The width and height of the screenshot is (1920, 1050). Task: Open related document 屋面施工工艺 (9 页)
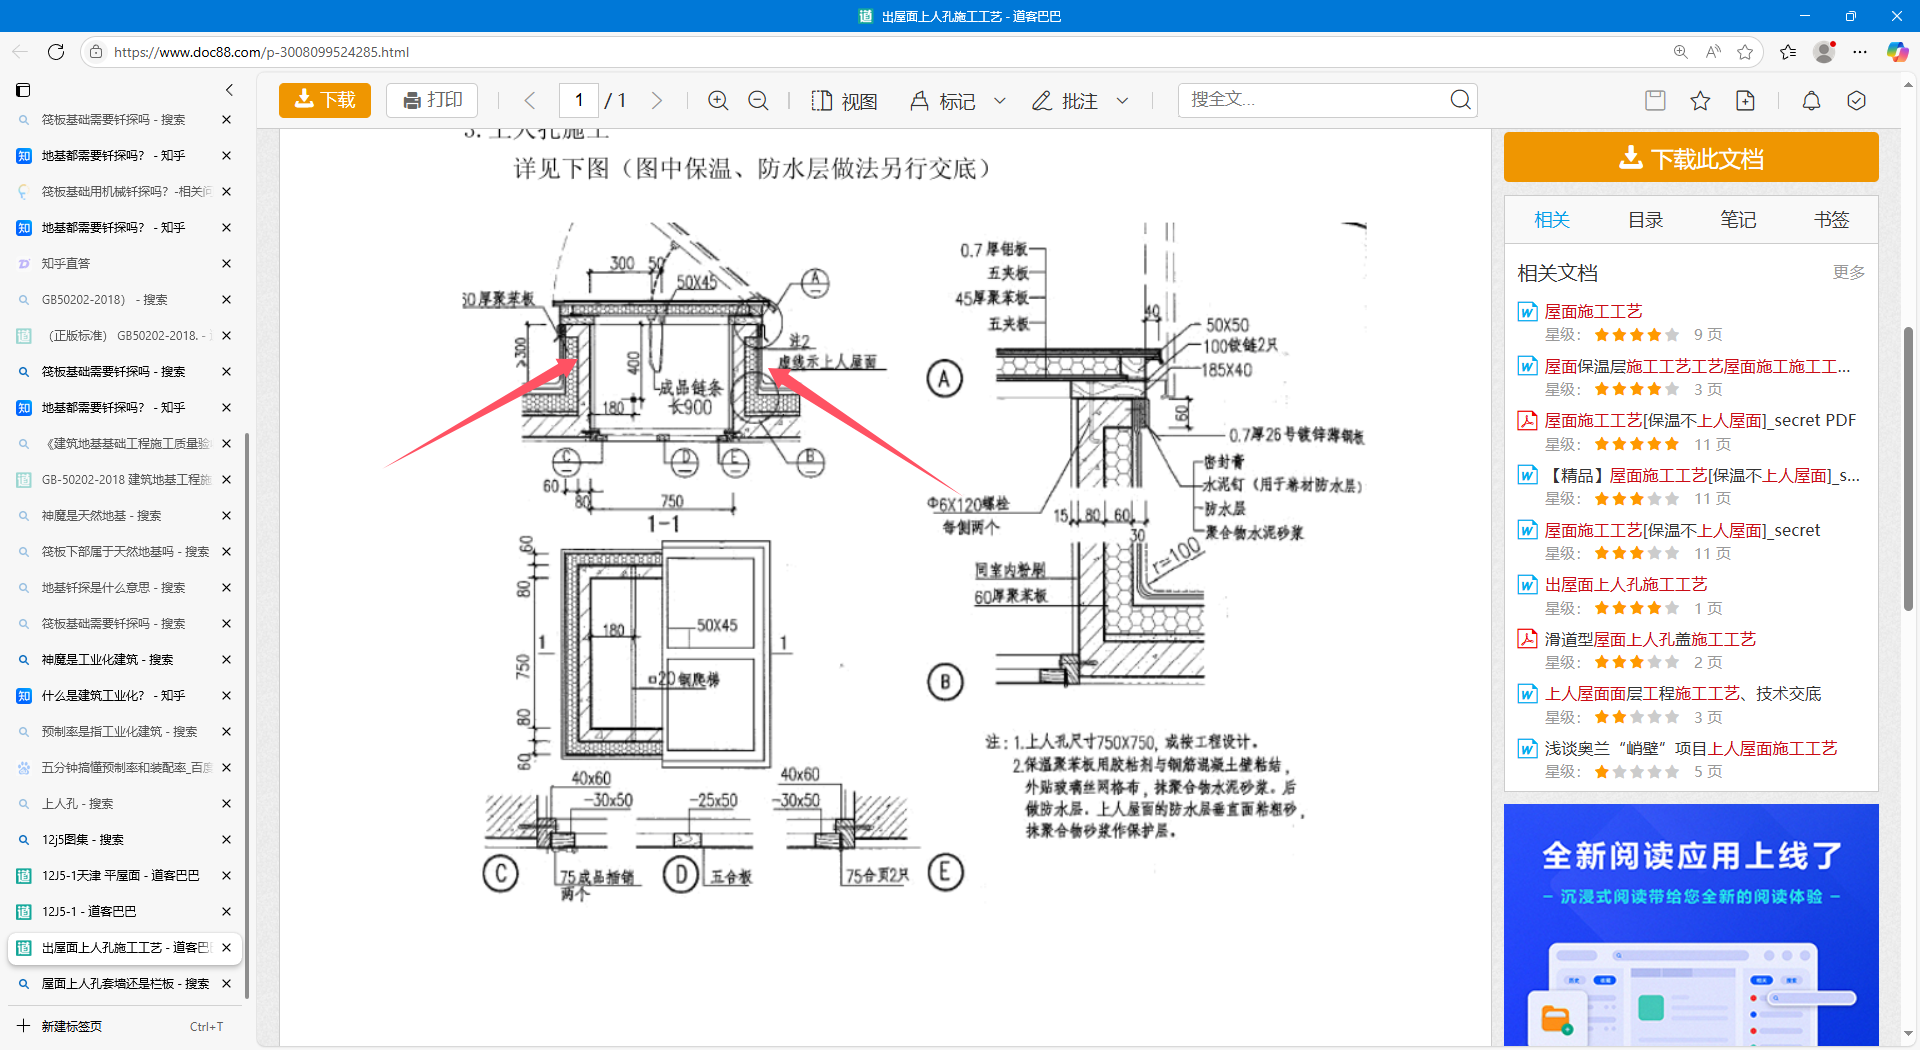(x=1593, y=311)
